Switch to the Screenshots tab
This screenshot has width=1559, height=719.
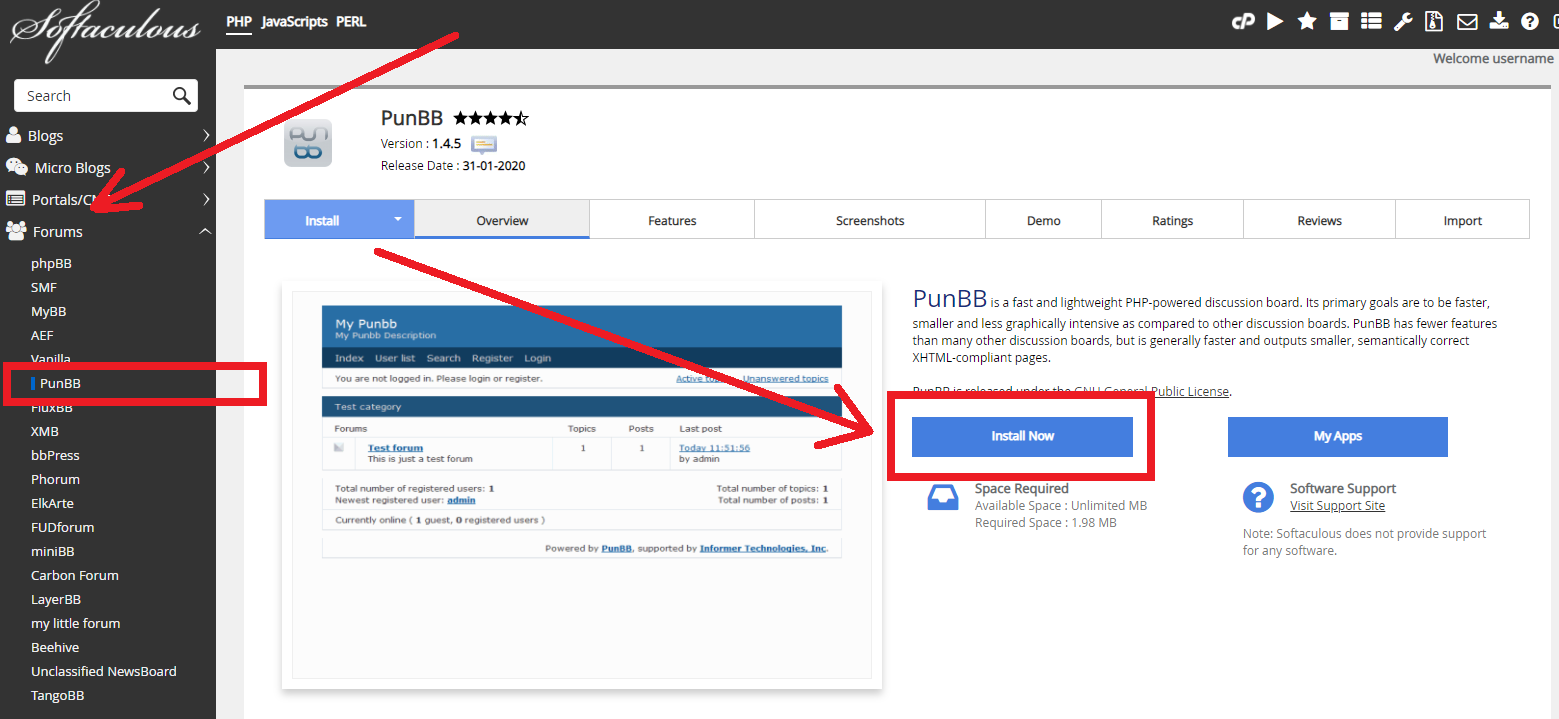point(869,220)
